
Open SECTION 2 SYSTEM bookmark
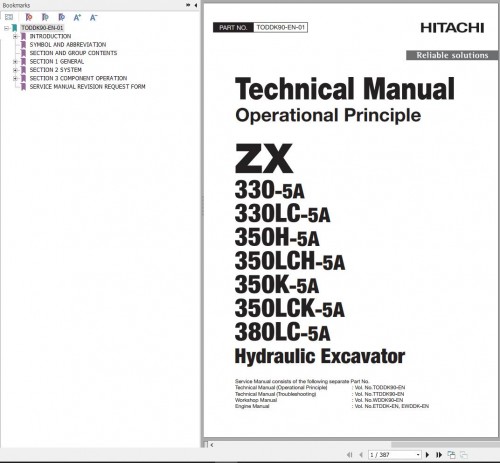tap(56, 70)
